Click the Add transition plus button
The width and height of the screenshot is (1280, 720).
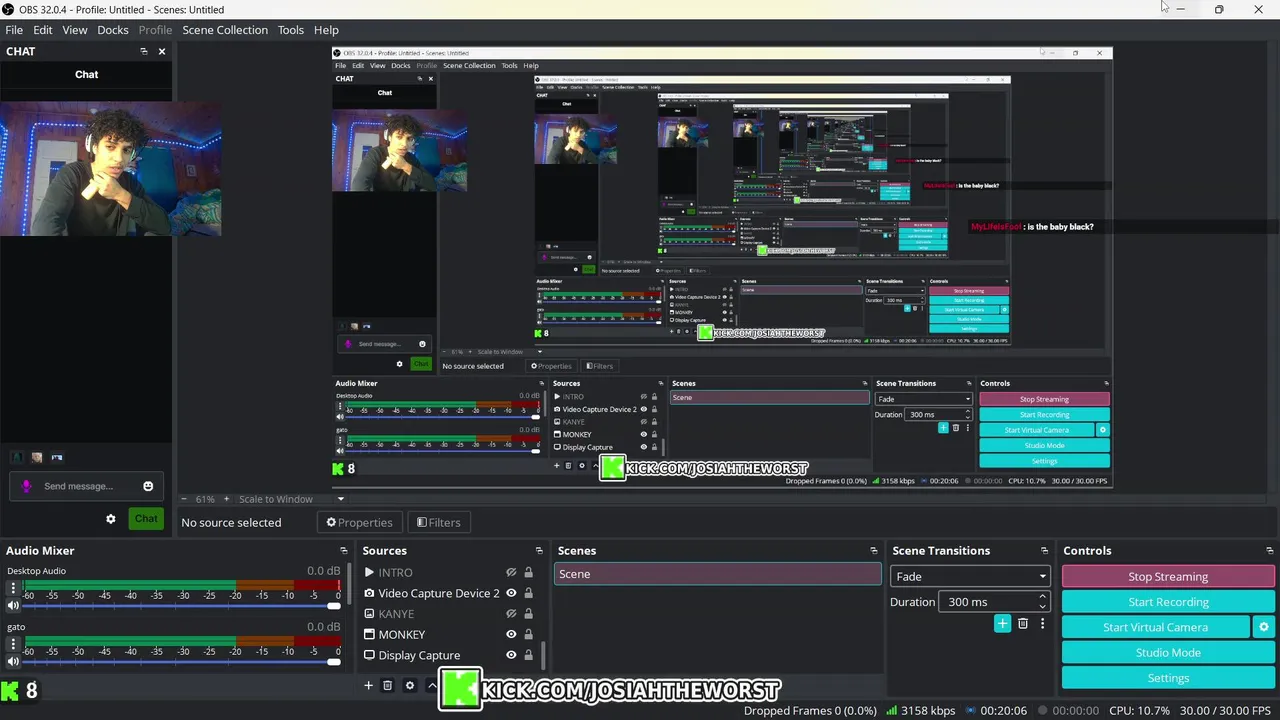point(1002,623)
